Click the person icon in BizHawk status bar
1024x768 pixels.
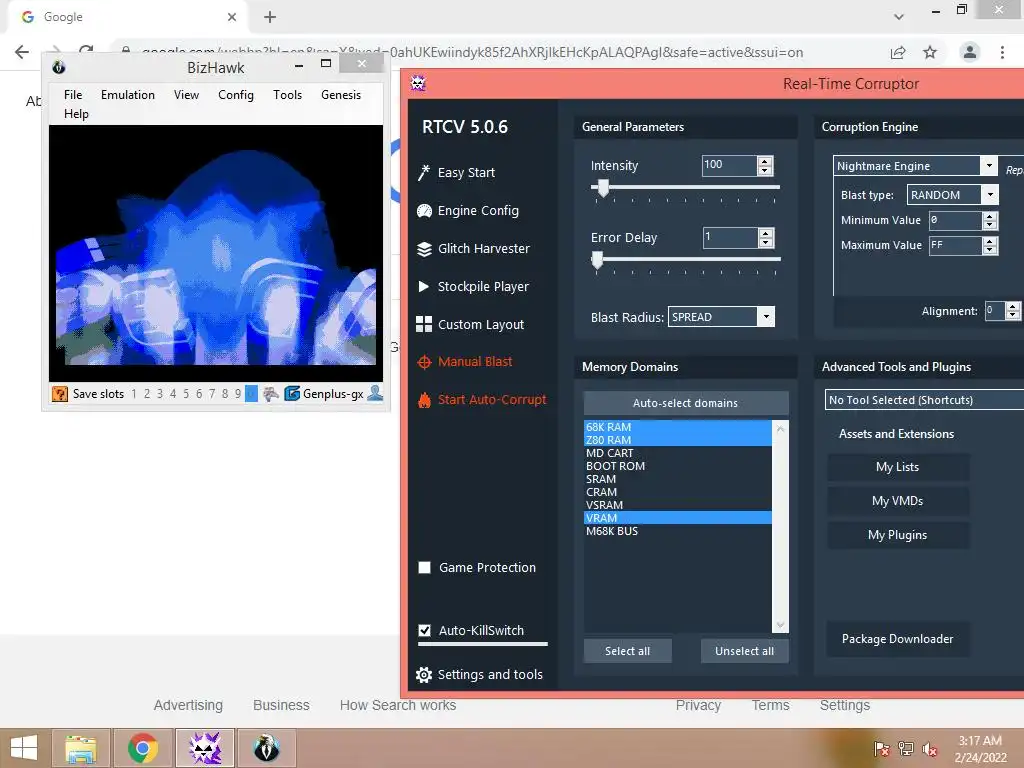tap(376, 393)
